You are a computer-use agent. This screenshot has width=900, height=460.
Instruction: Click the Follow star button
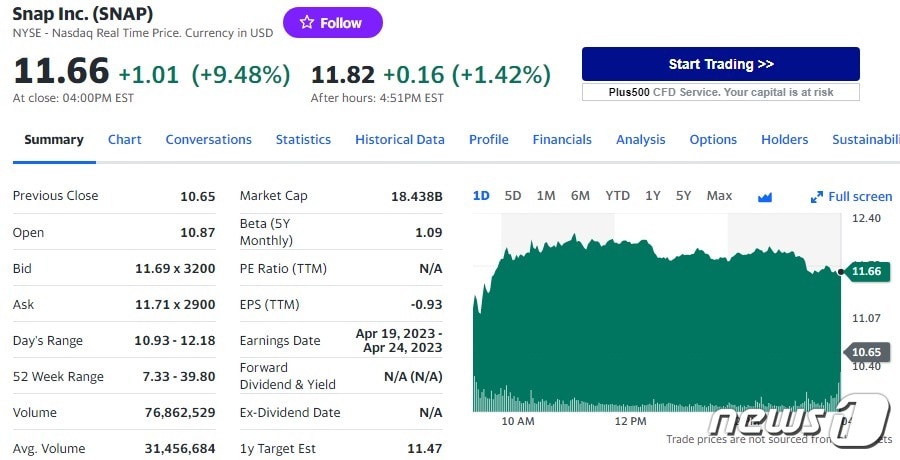pyautogui.click(x=332, y=23)
